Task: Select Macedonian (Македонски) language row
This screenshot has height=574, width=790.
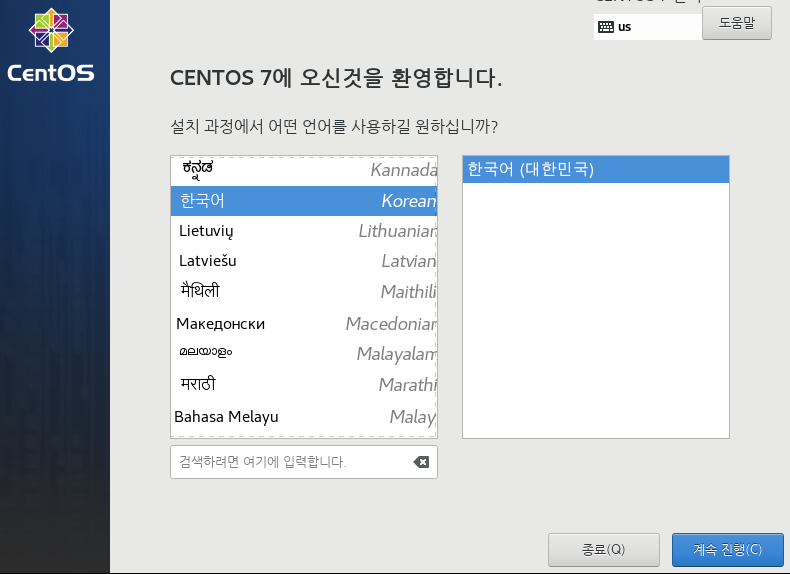Action: (x=304, y=324)
